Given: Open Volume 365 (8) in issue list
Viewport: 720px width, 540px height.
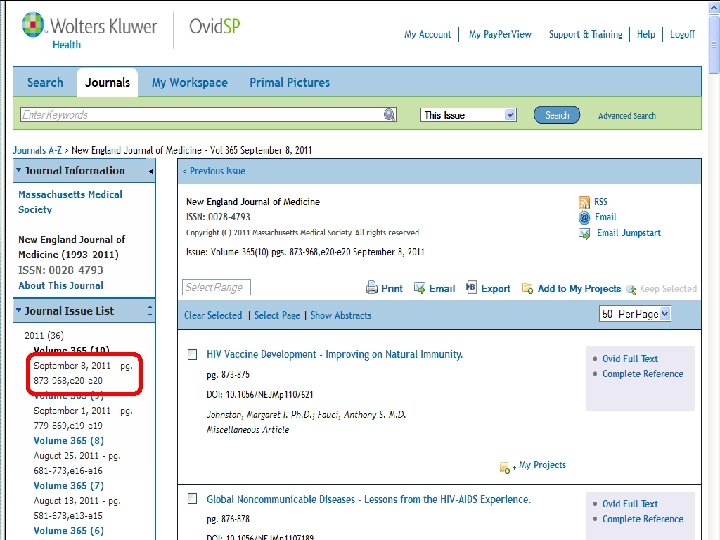Looking at the screenshot, I should click(68, 440).
